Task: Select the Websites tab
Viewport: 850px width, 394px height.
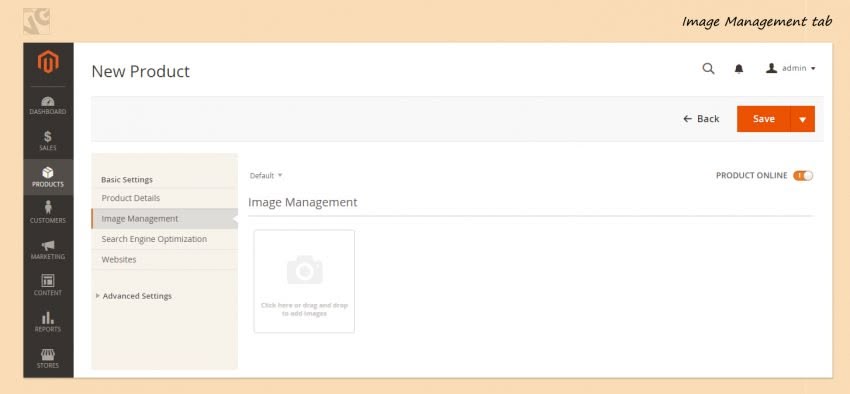Action: coord(164,260)
